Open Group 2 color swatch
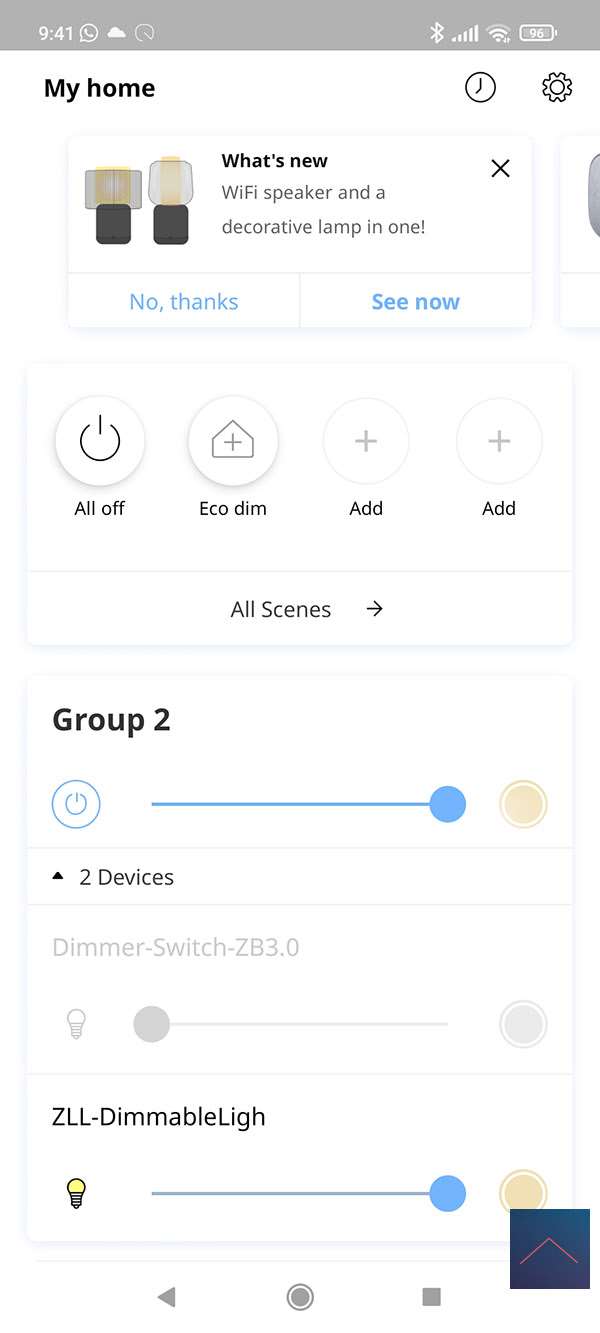The image size is (600, 1333). pyautogui.click(x=523, y=804)
